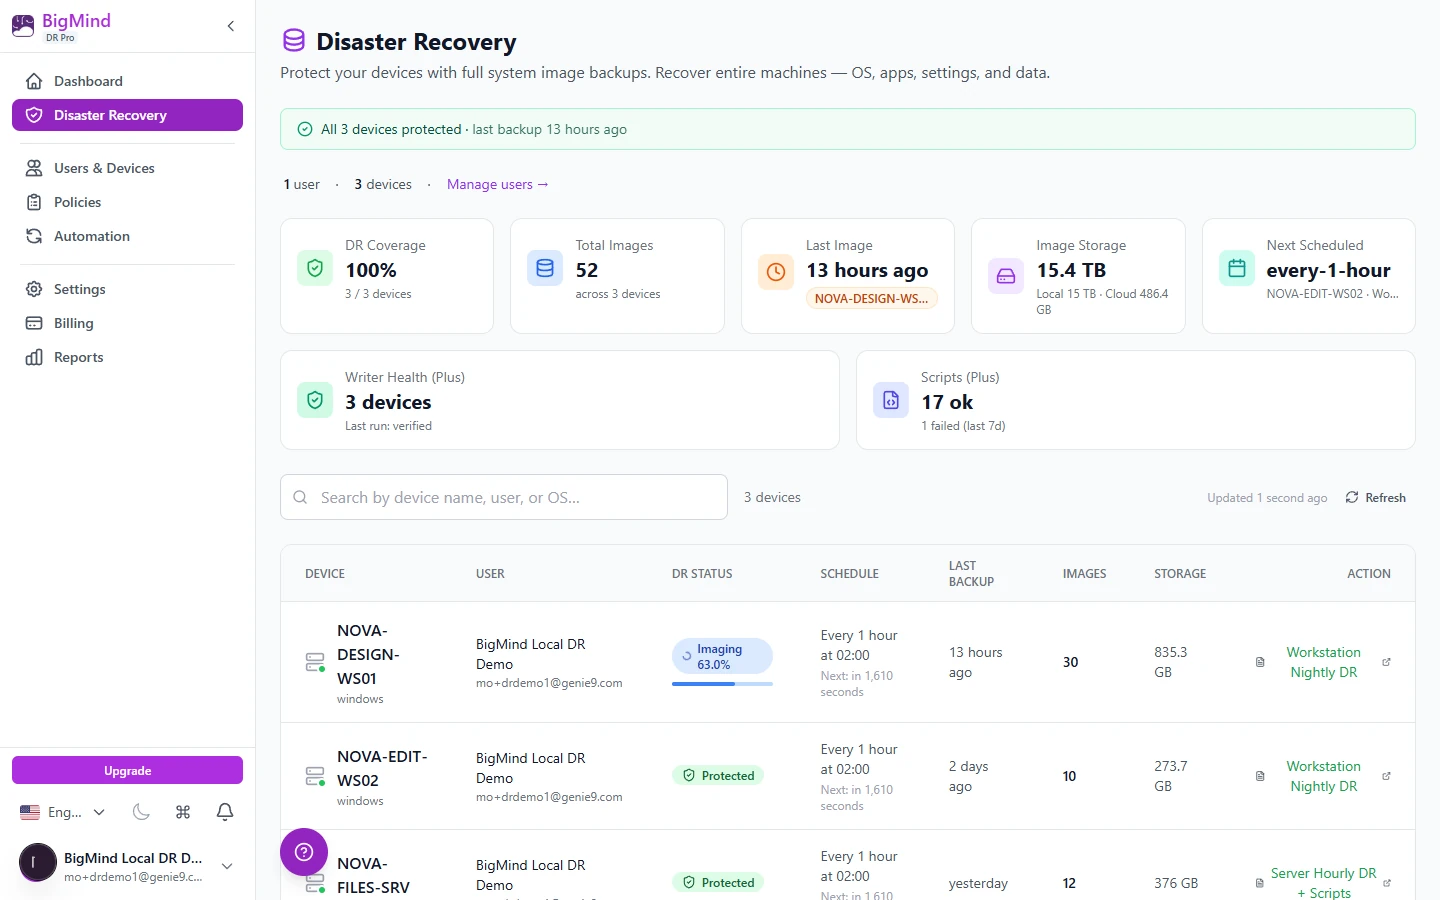Click the NOVA-EDIT-WS02 device icon

point(315,776)
